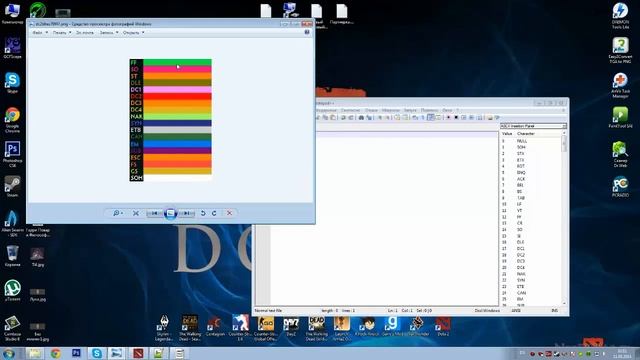Toggle highlighted Indent Guide button
Image resolution: width=640 pixels, height=360 pixels.
point(431,118)
